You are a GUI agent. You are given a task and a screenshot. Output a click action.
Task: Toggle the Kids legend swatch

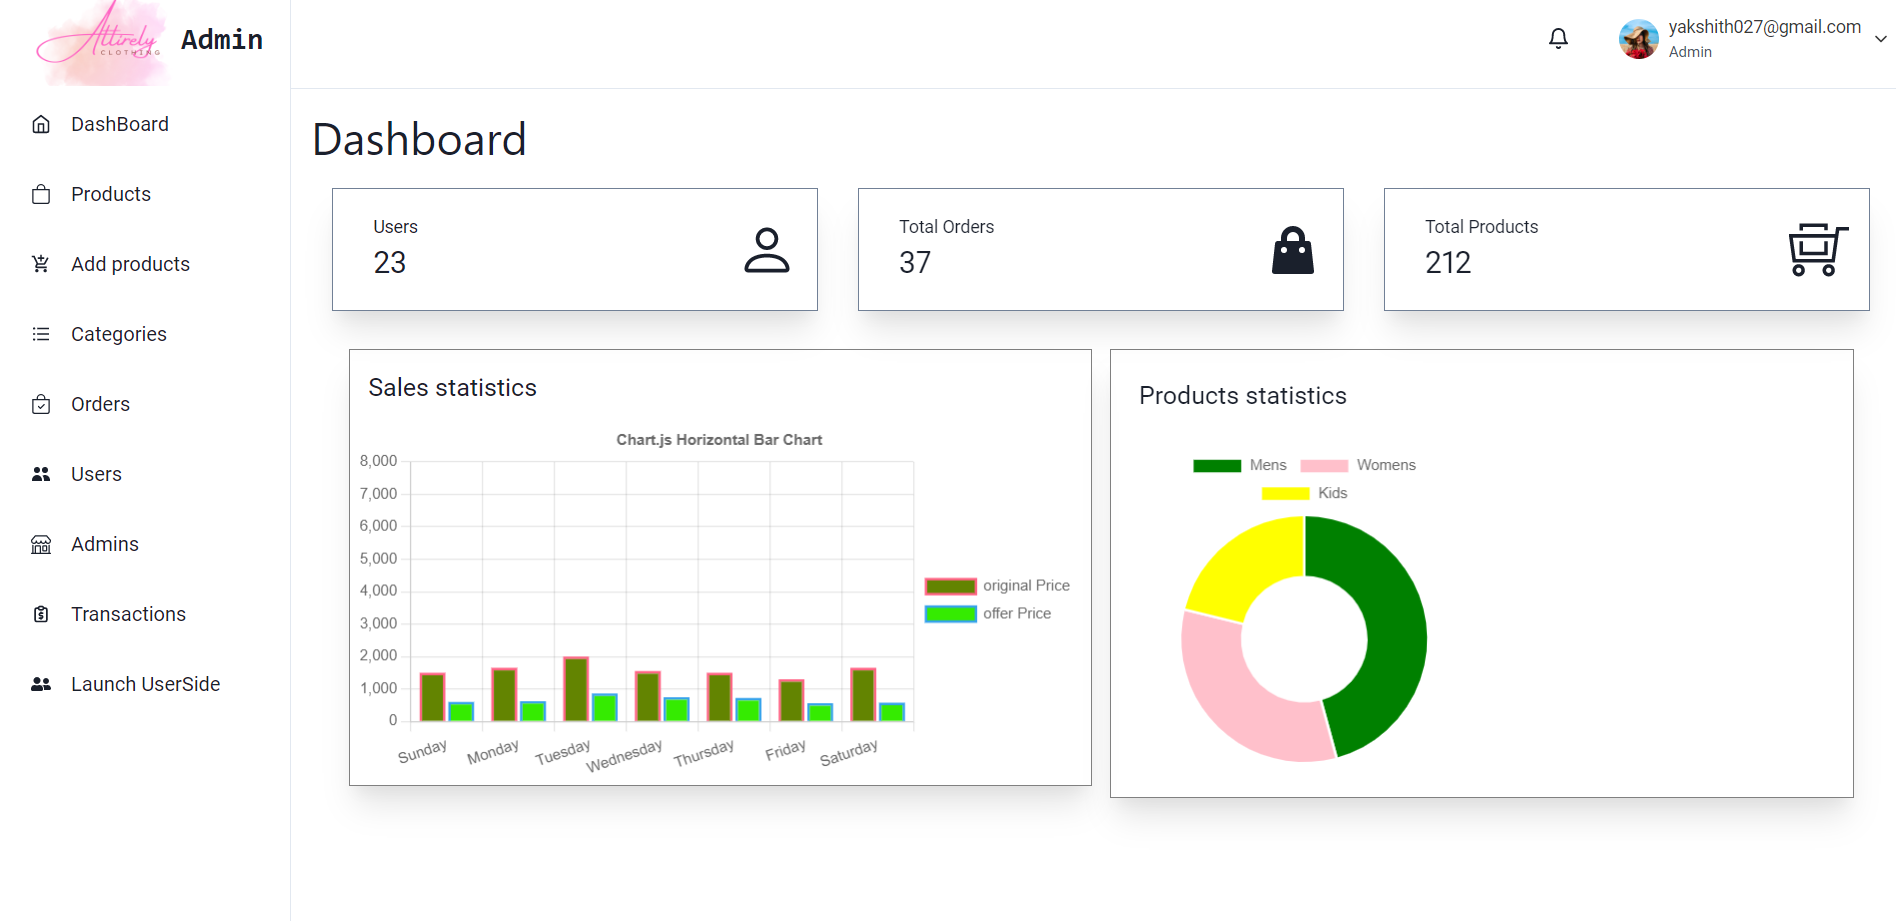pyautogui.click(x=1285, y=493)
